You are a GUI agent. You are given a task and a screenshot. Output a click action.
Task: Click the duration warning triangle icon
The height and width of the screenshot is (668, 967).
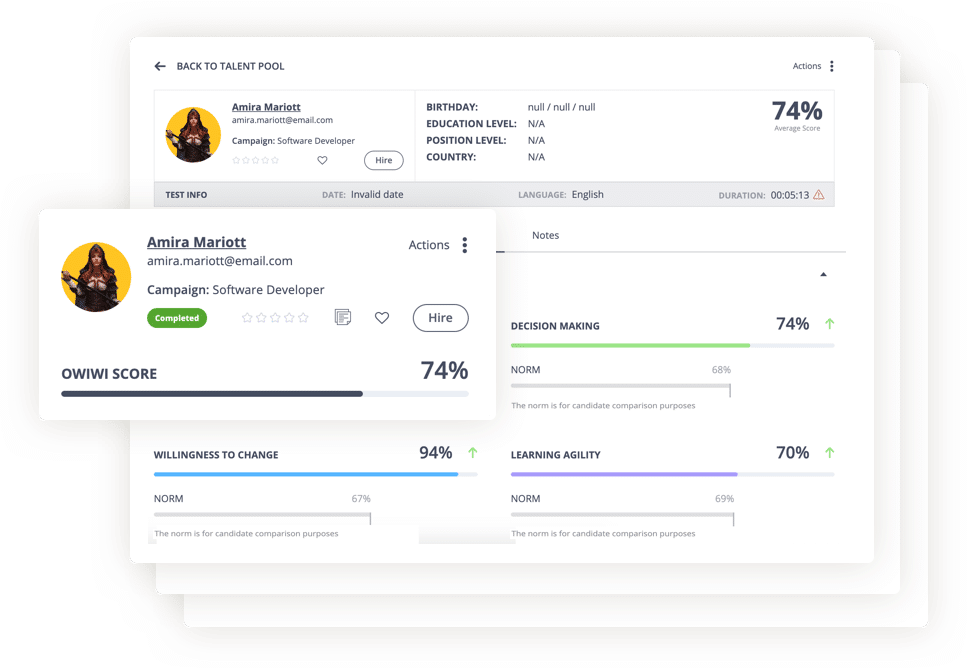[x=819, y=195]
